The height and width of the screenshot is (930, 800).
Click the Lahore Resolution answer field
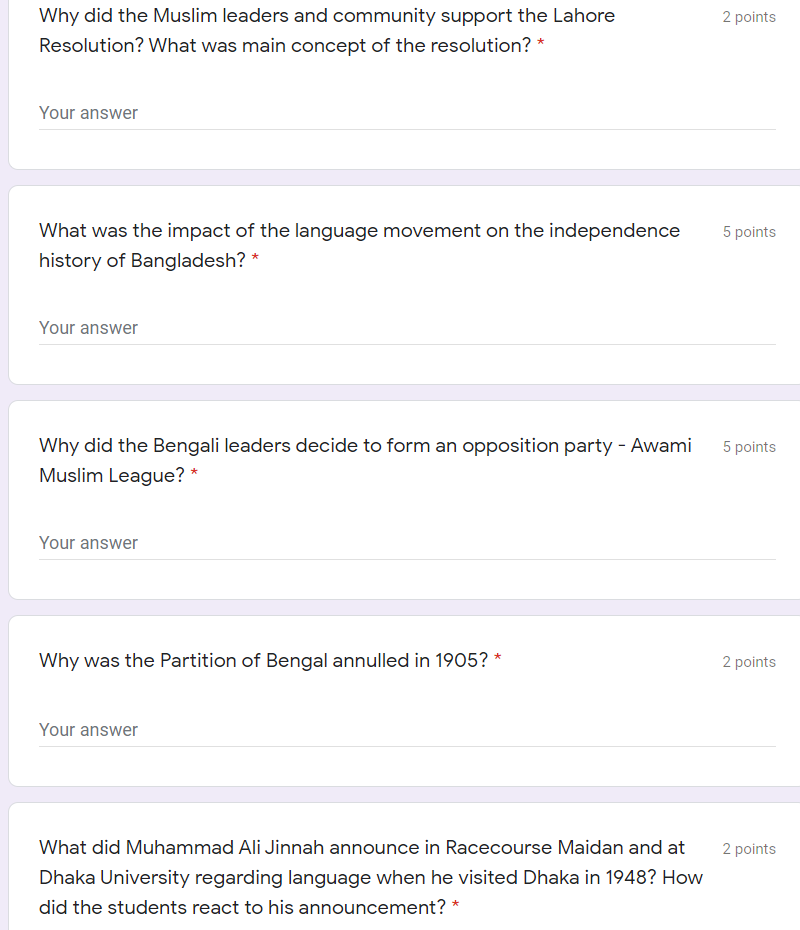tap(407, 113)
